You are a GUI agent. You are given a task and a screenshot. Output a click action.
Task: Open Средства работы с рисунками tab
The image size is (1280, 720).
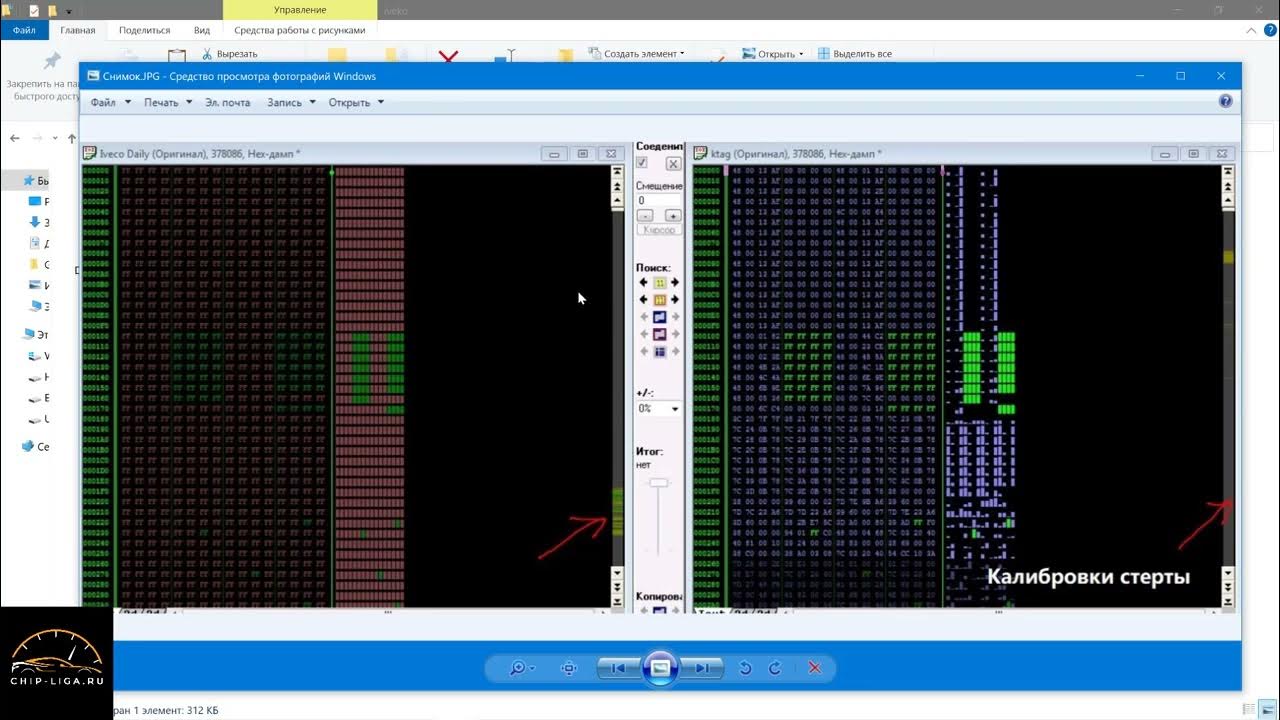click(300, 30)
